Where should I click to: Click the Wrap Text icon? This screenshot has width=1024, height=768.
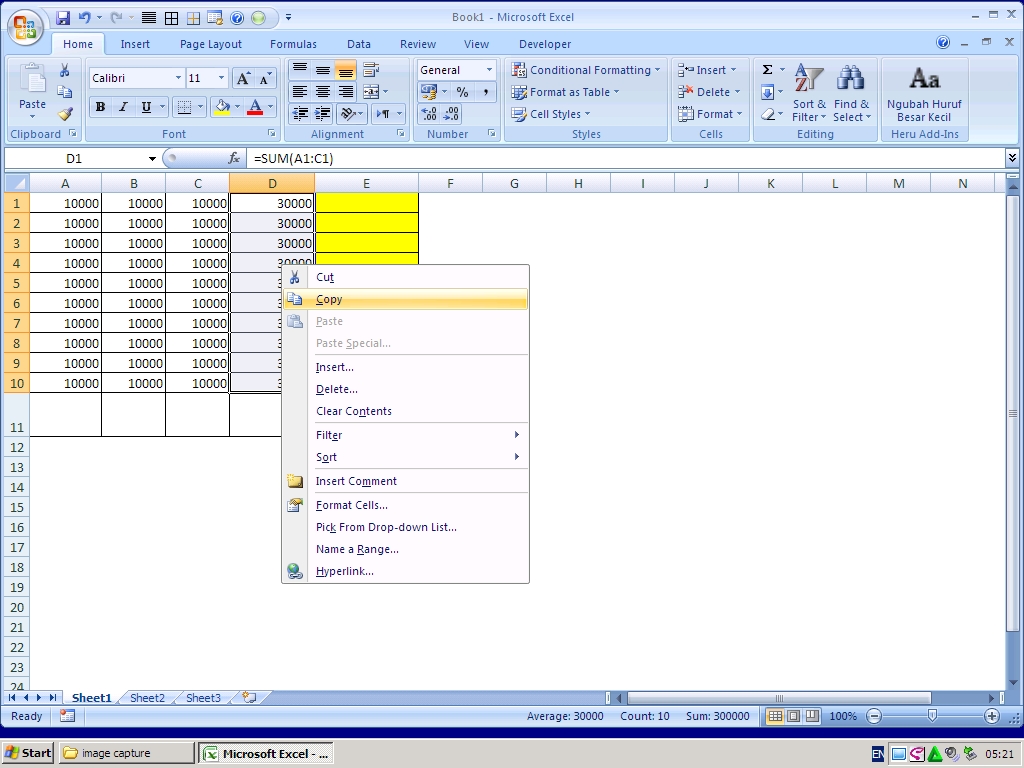(372, 70)
